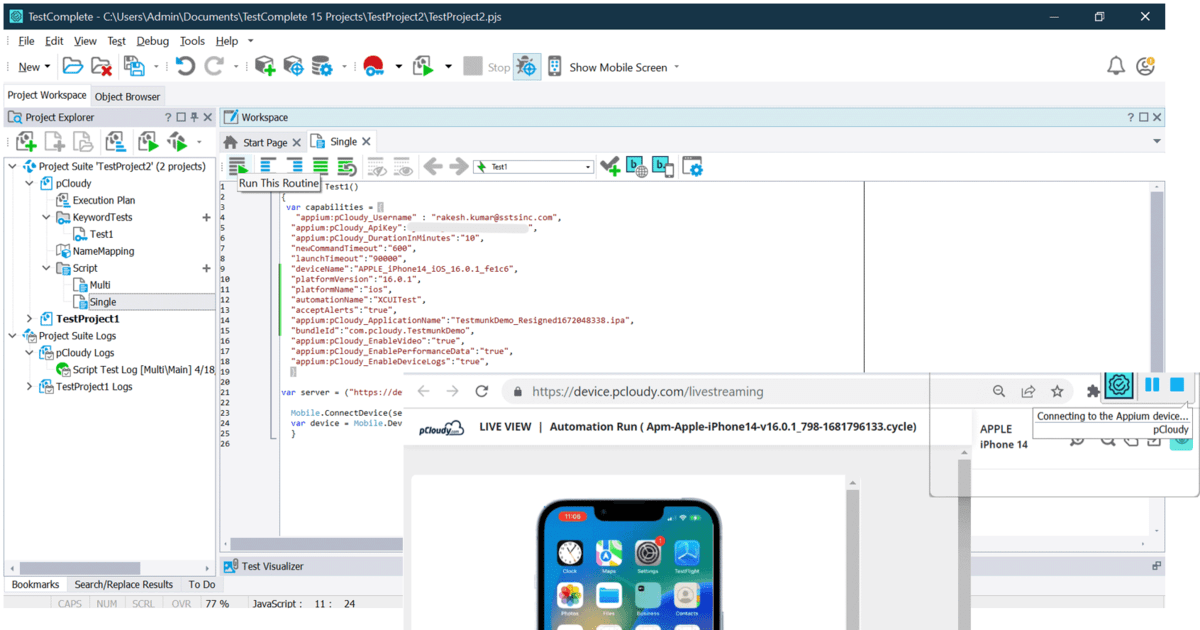The width and height of the screenshot is (1200, 630).
Task: Open the Debug menu
Action: click(153, 41)
